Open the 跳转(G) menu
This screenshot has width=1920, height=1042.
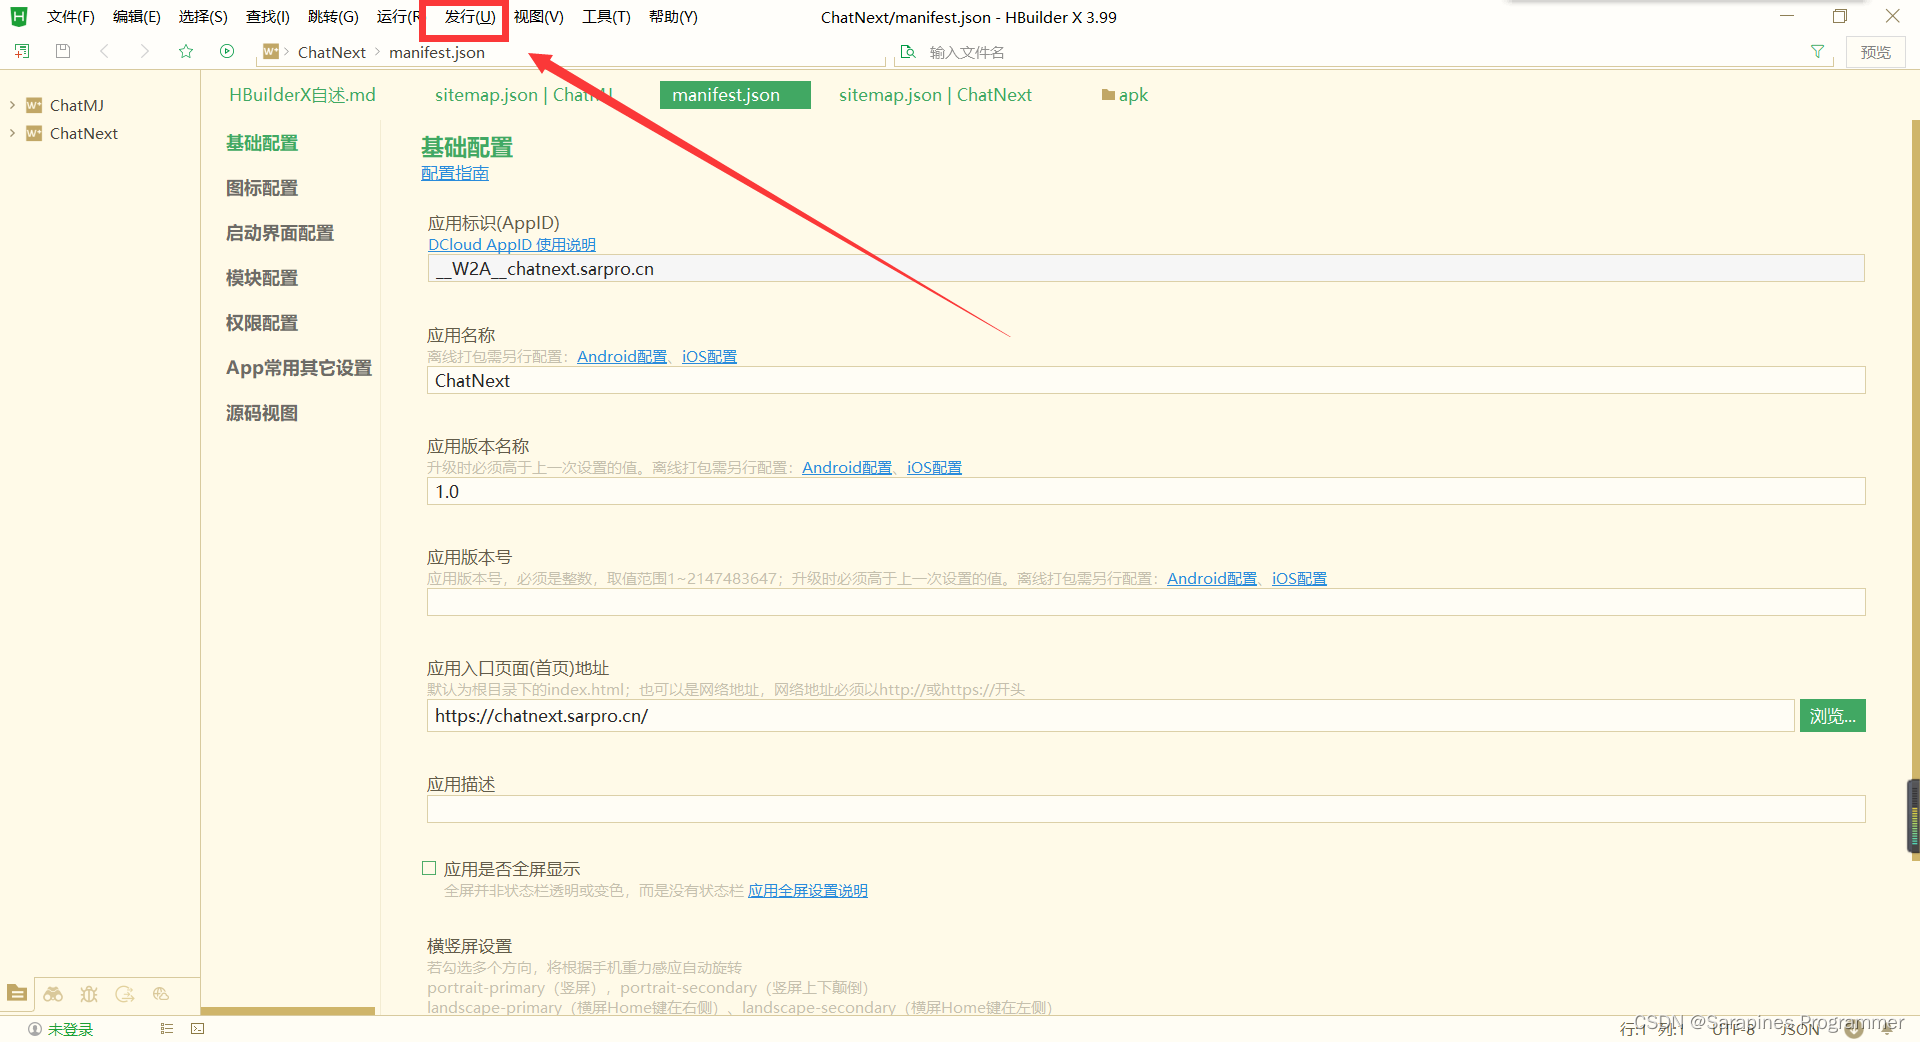[333, 17]
